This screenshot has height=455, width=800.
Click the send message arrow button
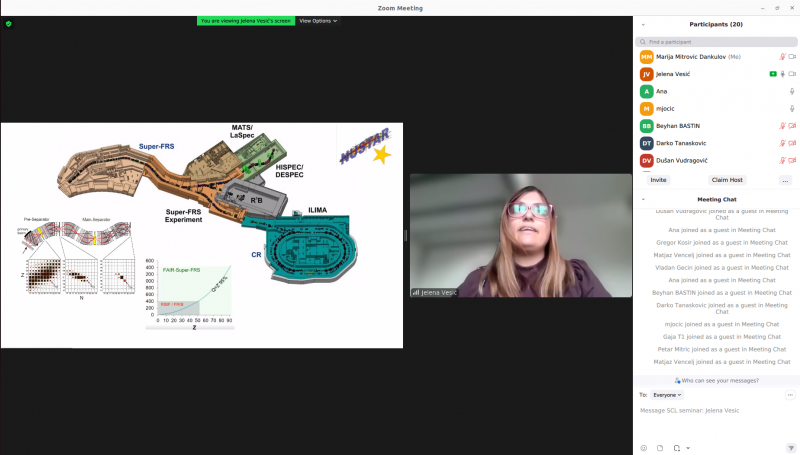[x=791, y=448]
